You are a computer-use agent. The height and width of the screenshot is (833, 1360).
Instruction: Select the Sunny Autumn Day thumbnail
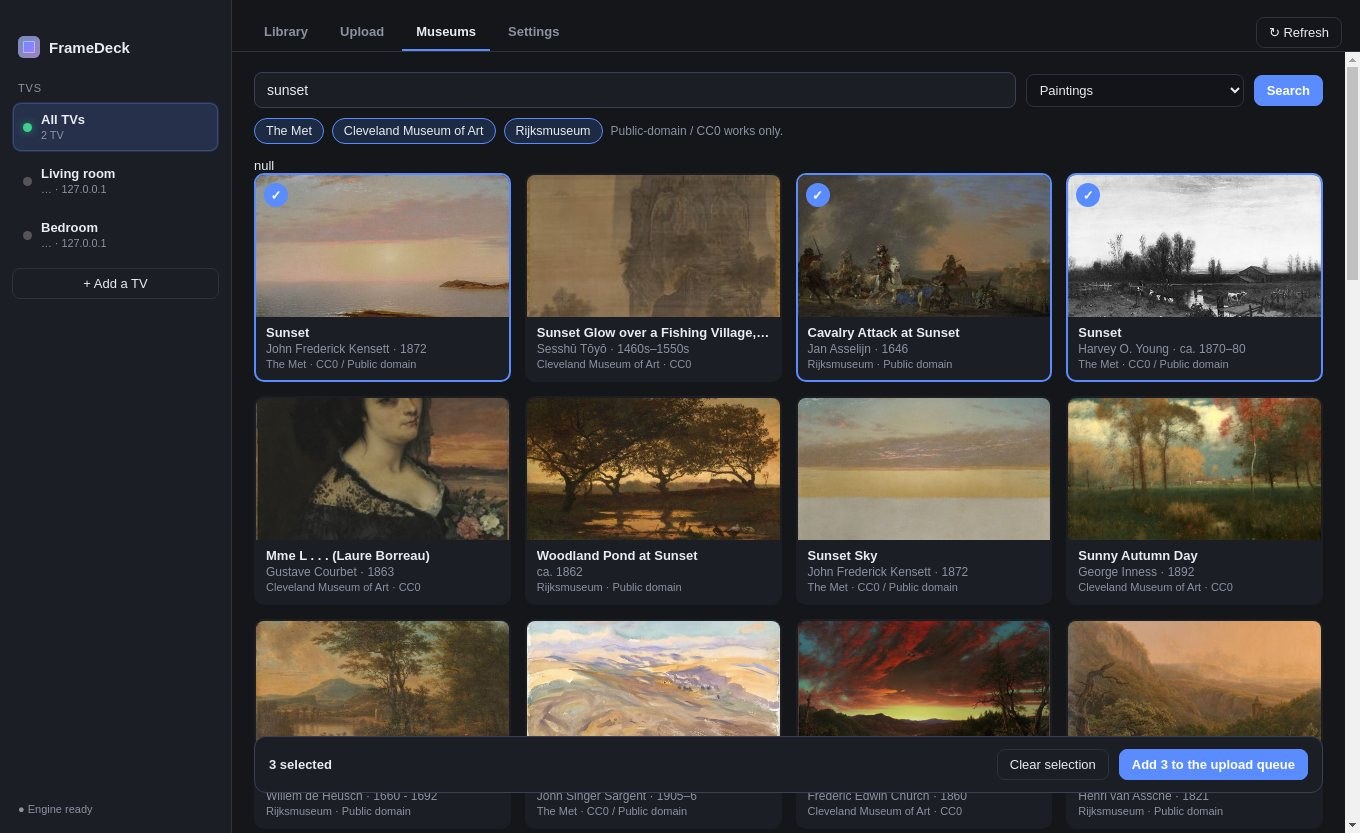pyautogui.click(x=1194, y=469)
